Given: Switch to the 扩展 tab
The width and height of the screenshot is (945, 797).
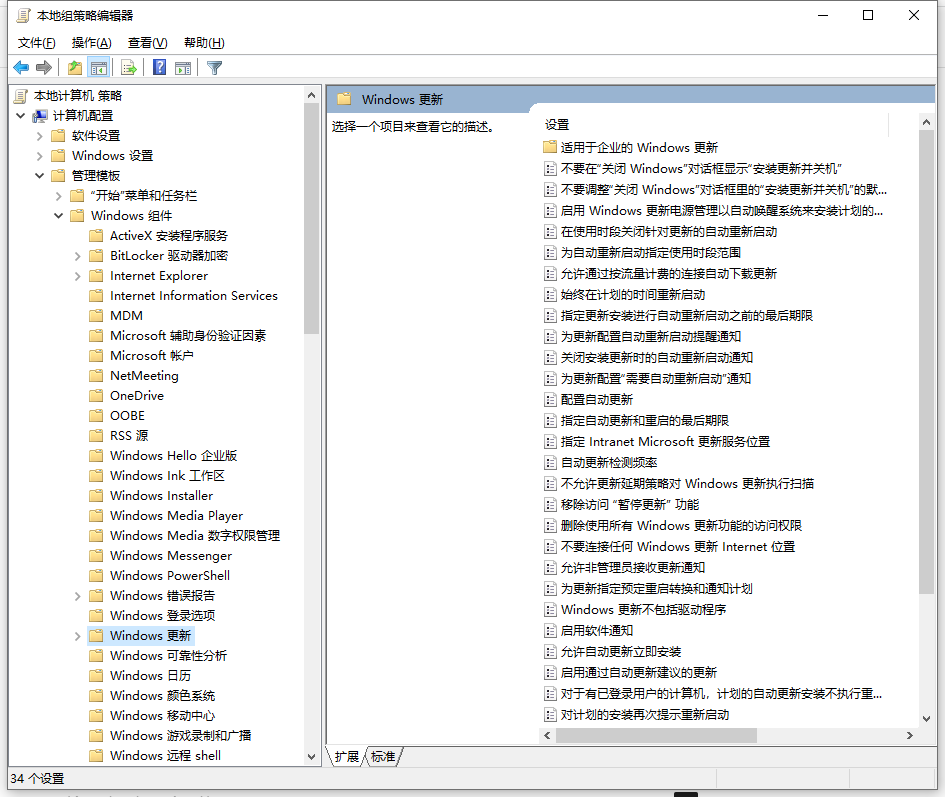Looking at the screenshot, I should point(347,756).
